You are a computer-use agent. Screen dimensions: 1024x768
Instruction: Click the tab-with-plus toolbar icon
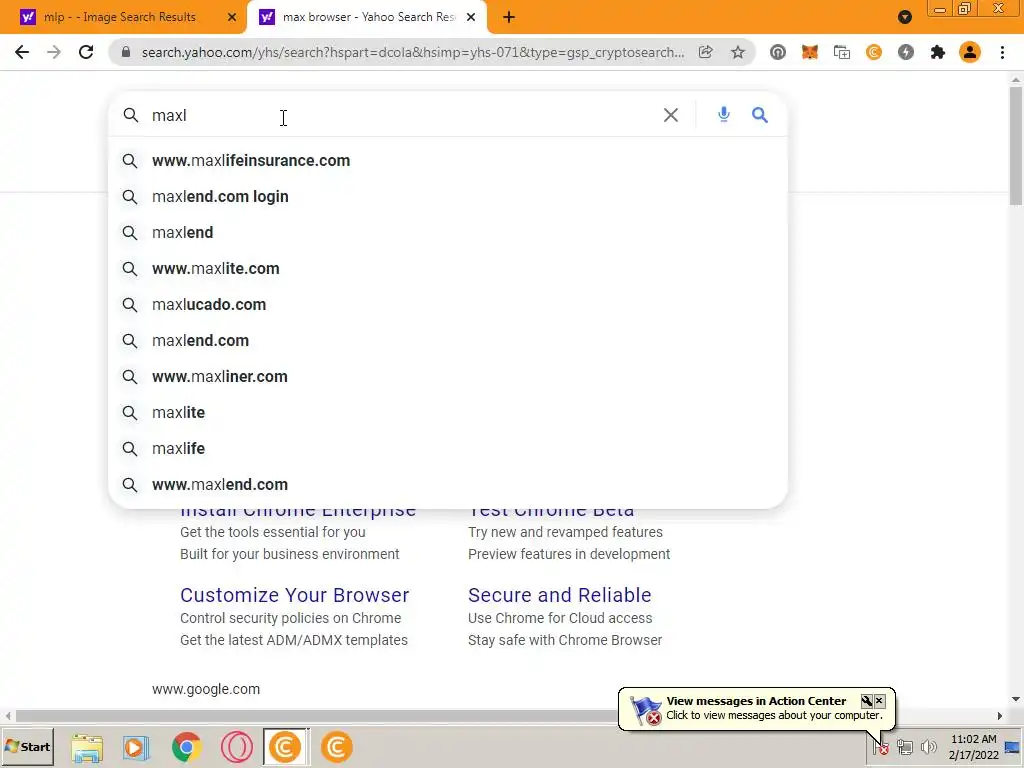click(x=842, y=52)
